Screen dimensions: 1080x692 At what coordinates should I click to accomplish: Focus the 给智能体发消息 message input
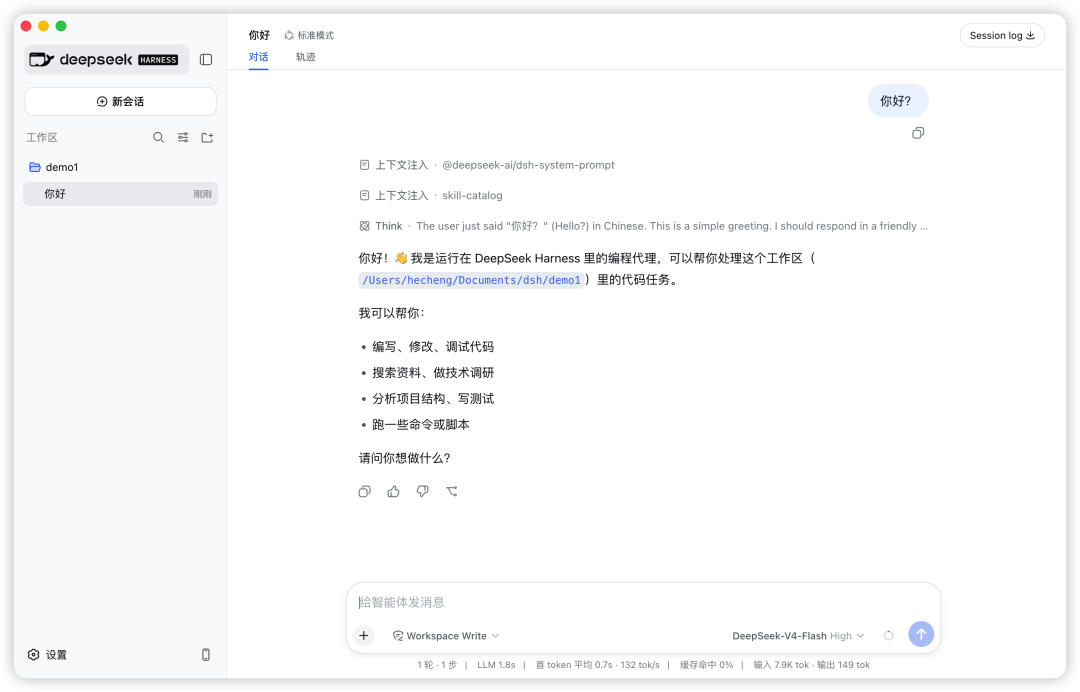pyautogui.click(x=643, y=602)
